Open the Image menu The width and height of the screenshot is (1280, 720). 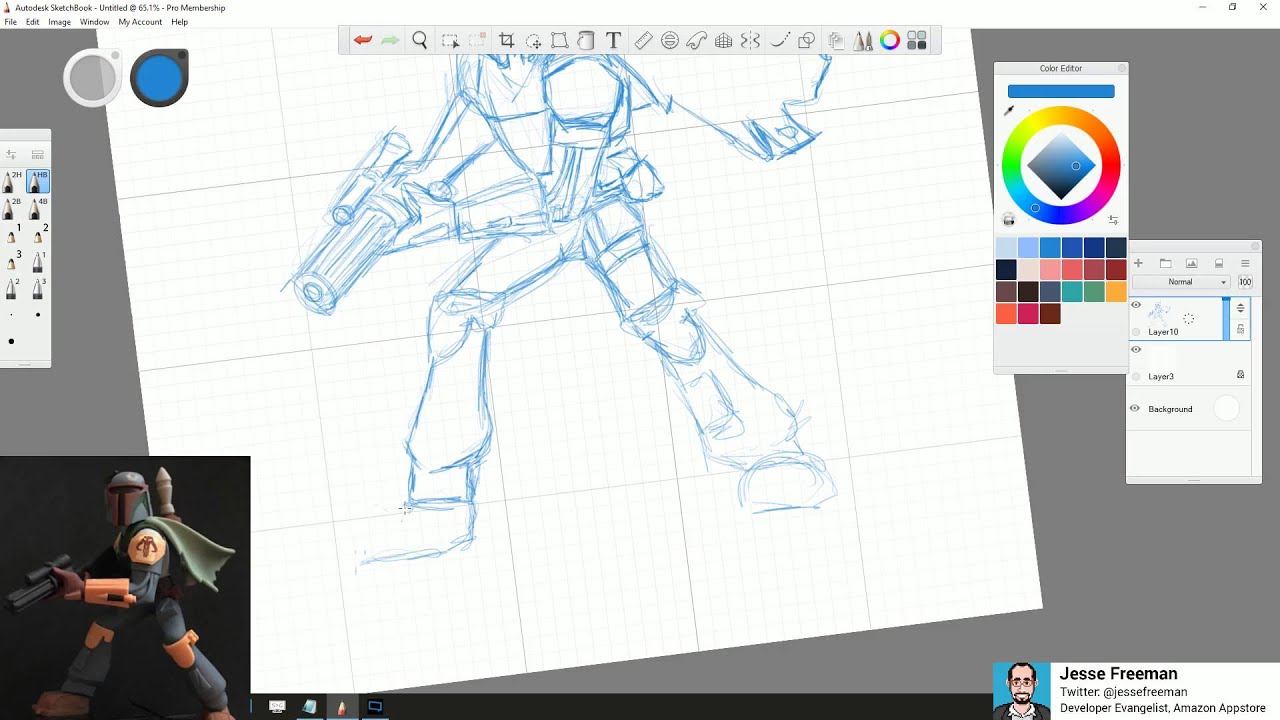pos(59,21)
